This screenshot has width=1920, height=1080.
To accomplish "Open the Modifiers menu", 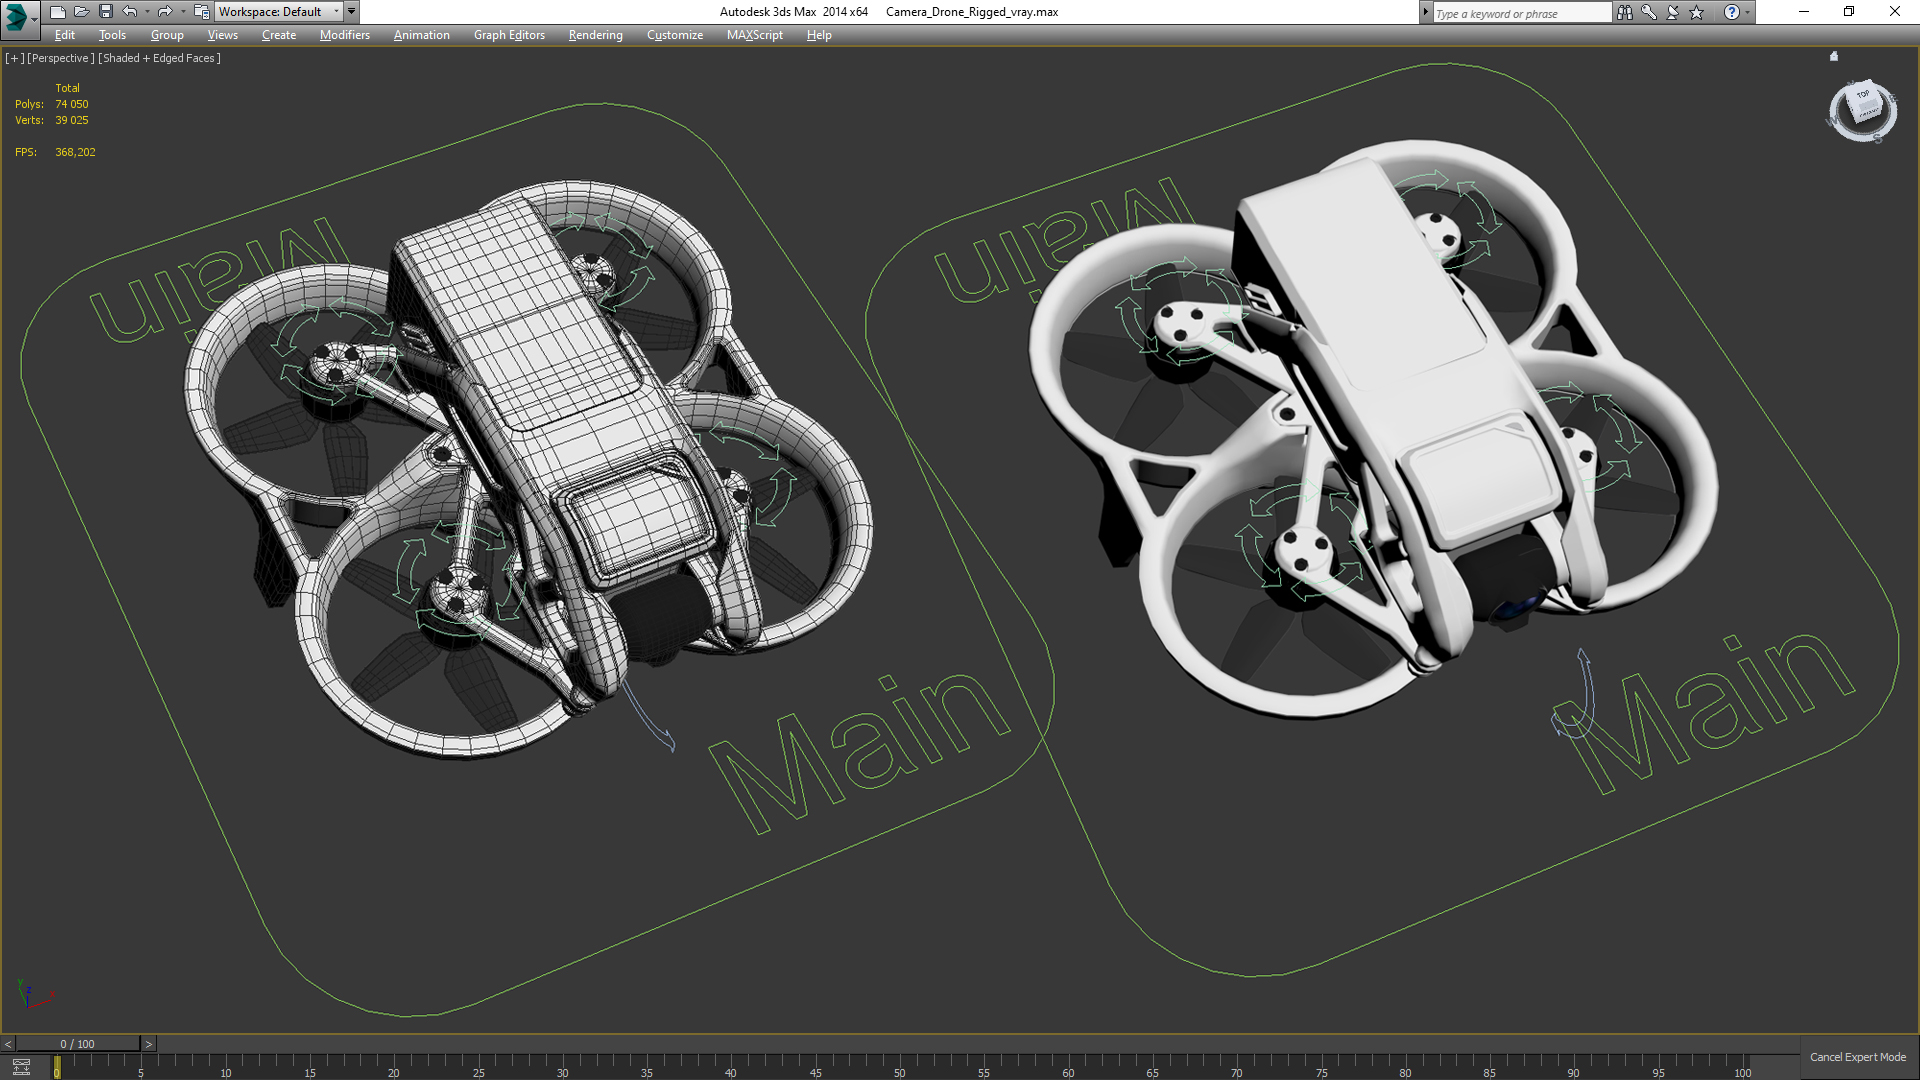I will (x=345, y=35).
